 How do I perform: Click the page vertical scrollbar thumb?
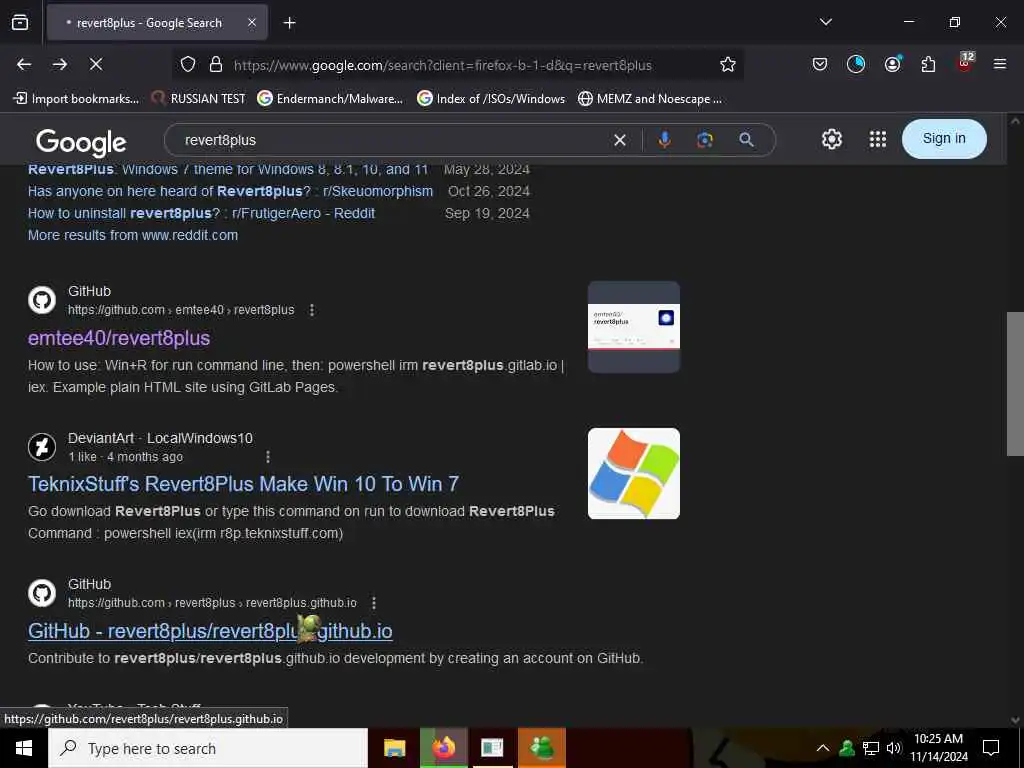pyautogui.click(x=1015, y=383)
